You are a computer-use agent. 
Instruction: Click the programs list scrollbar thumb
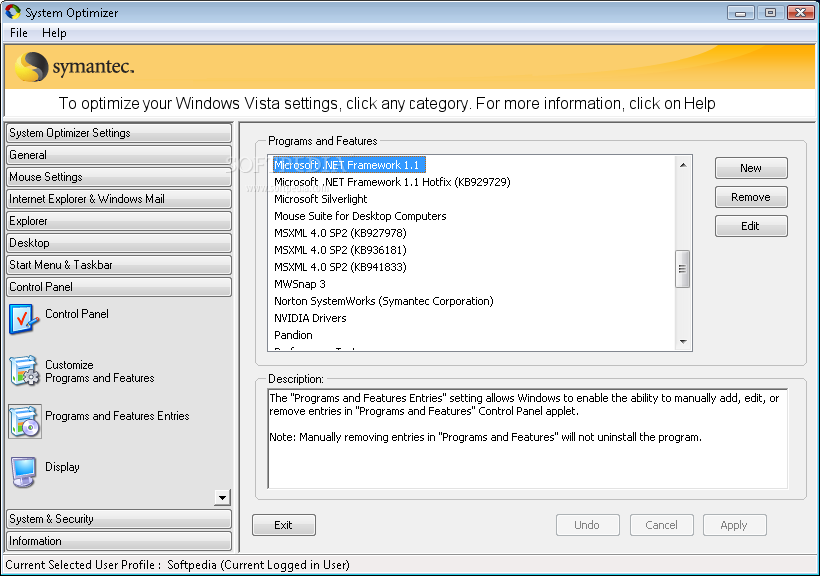click(x=682, y=269)
